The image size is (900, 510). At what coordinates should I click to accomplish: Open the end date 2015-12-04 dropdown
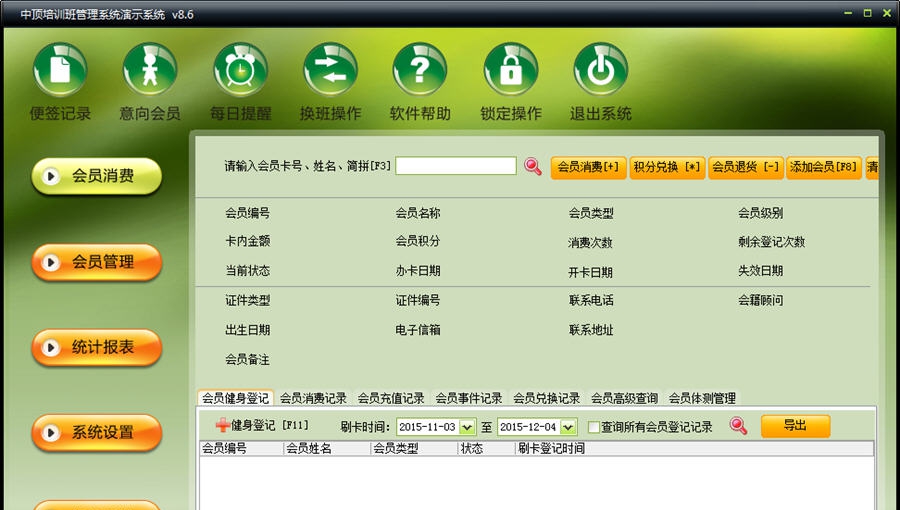click(568, 427)
